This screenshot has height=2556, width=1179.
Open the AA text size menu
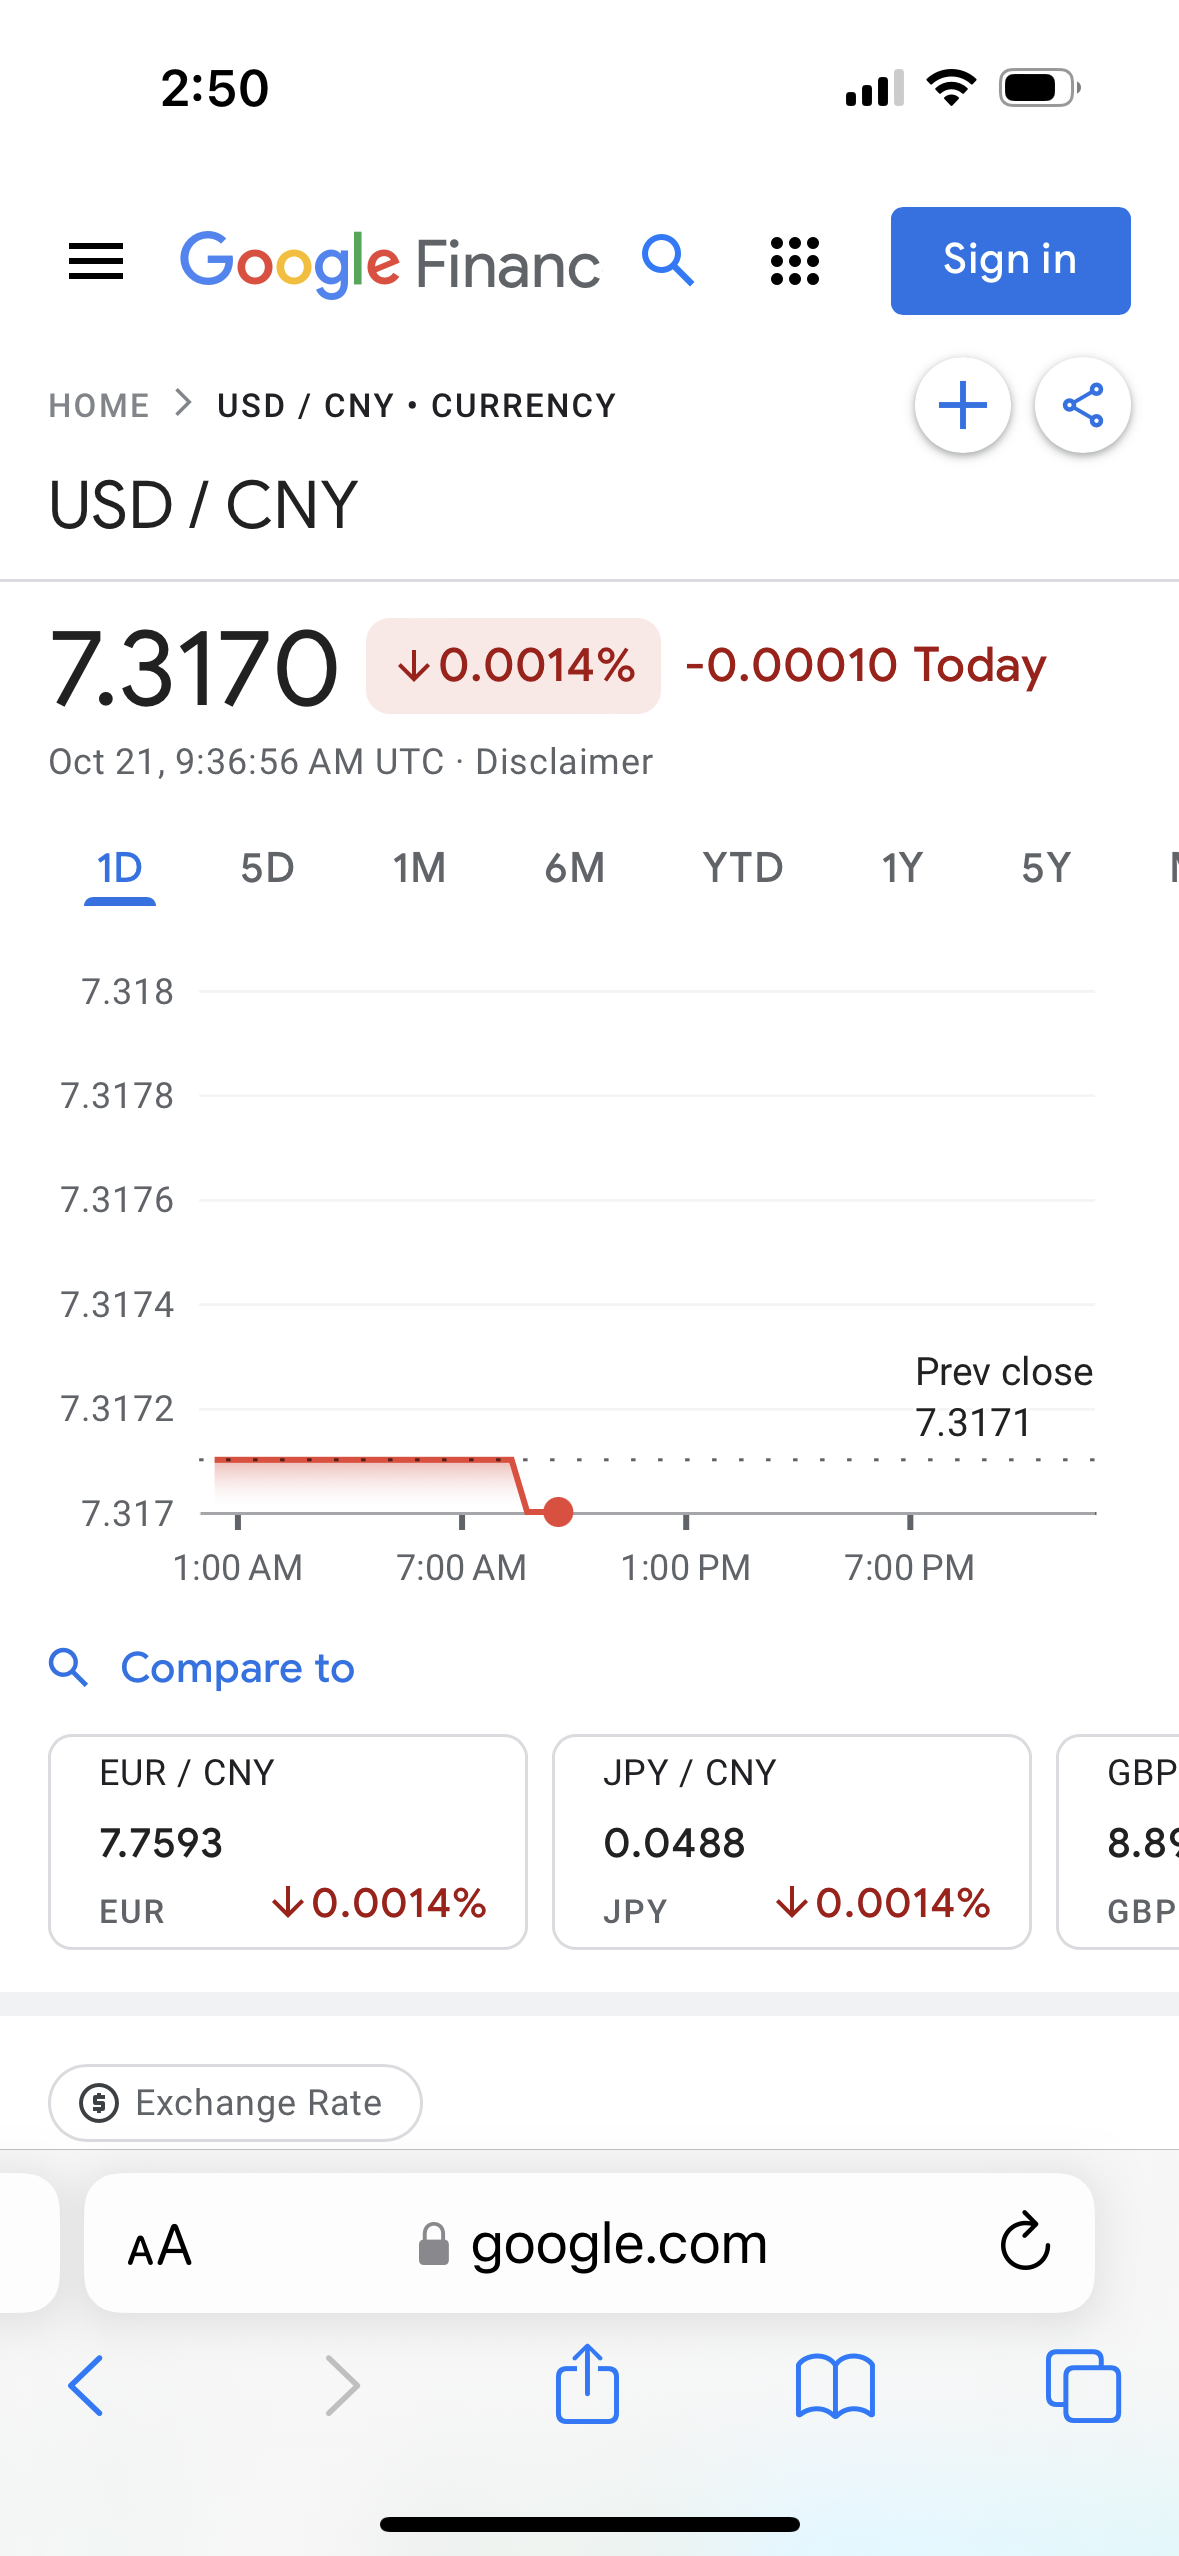click(160, 2245)
